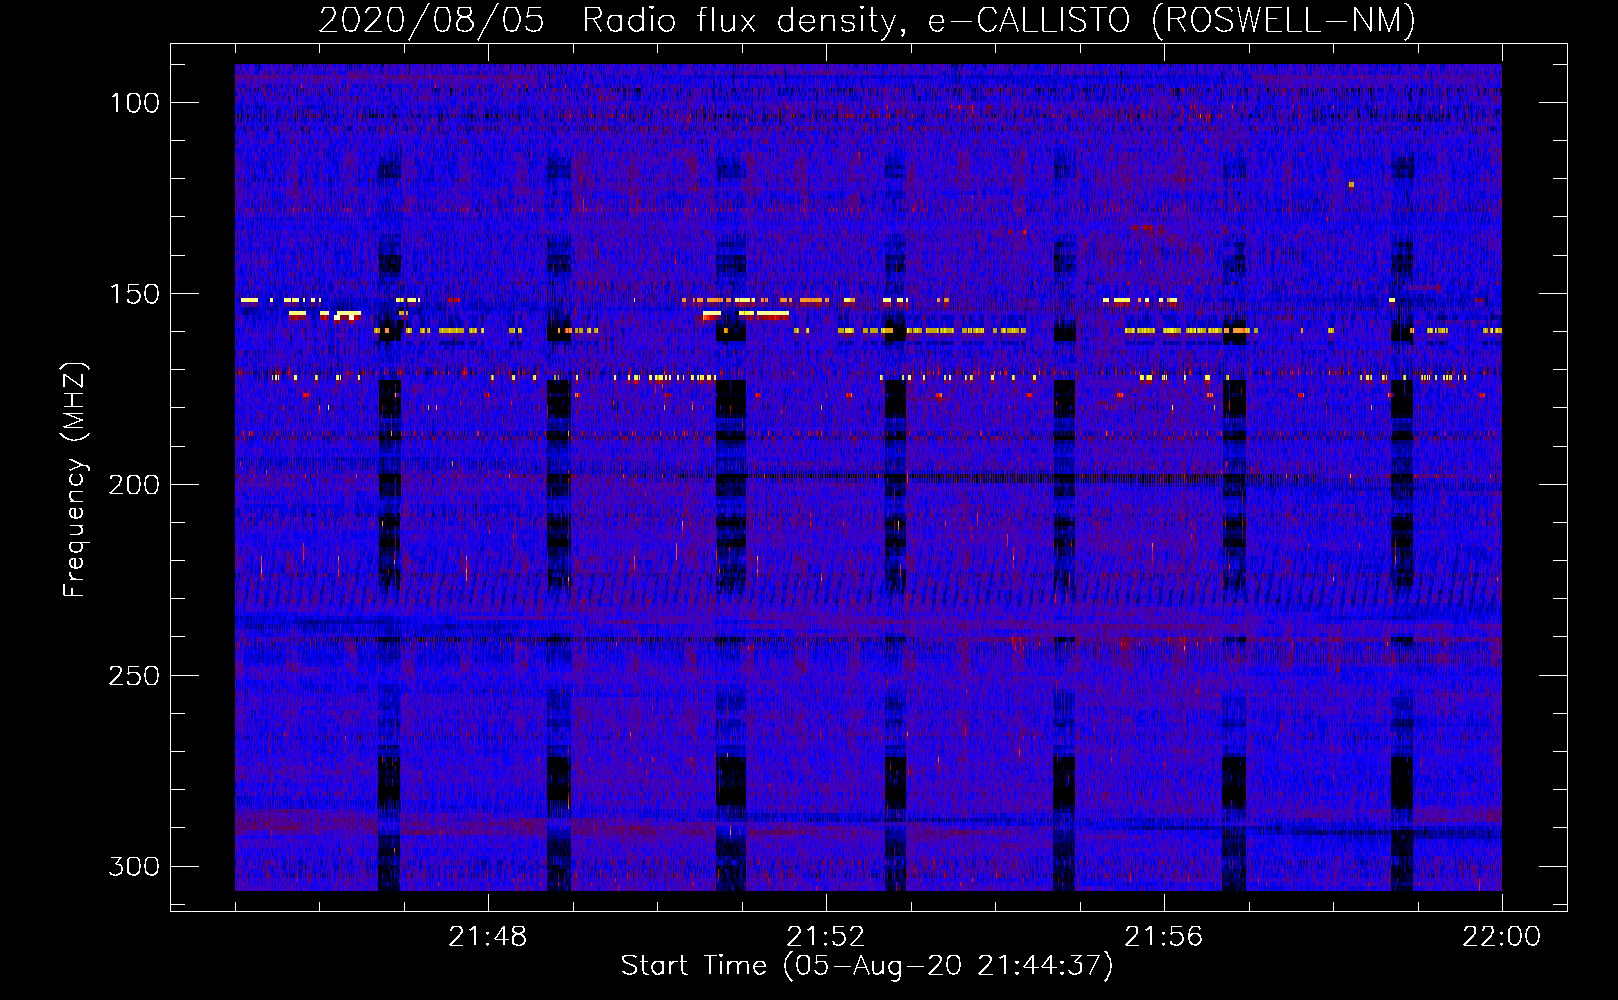Click the '150' frequency tick label
The image size is (1618, 1000).
coord(134,294)
